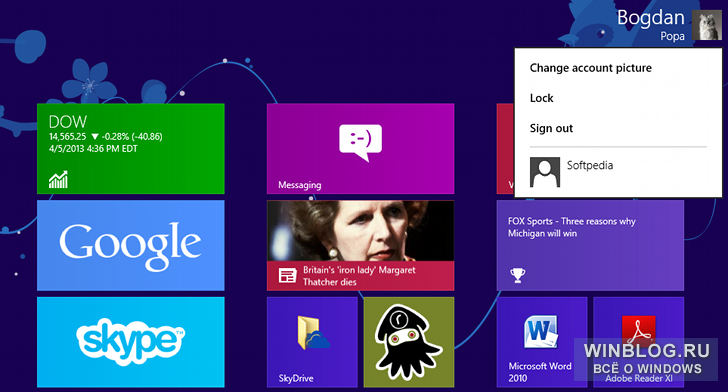
Task: Click the Finance chart icon on DOW tile
Action: 58,179
